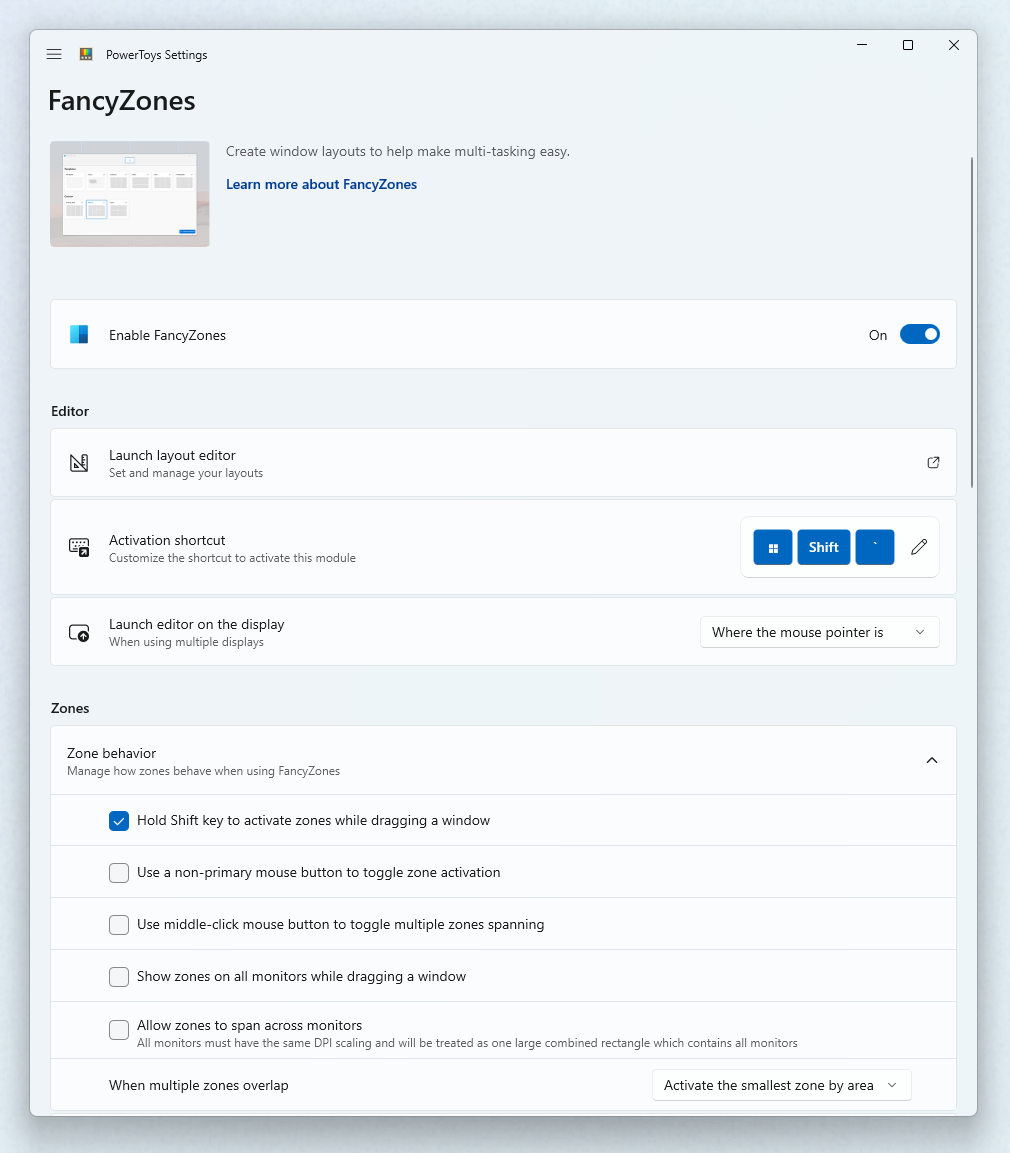Click the Shift key chip in the shortcut

pyautogui.click(x=823, y=547)
